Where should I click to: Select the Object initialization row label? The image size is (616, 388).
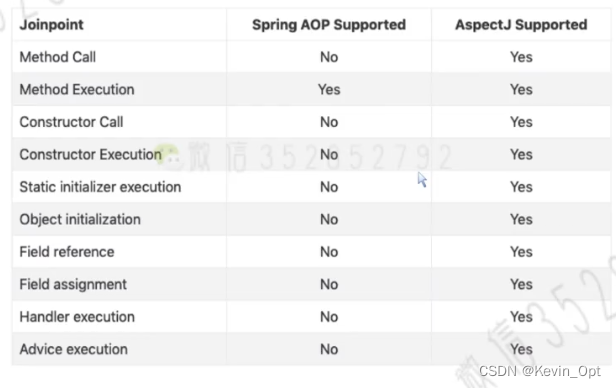click(x=80, y=220)
